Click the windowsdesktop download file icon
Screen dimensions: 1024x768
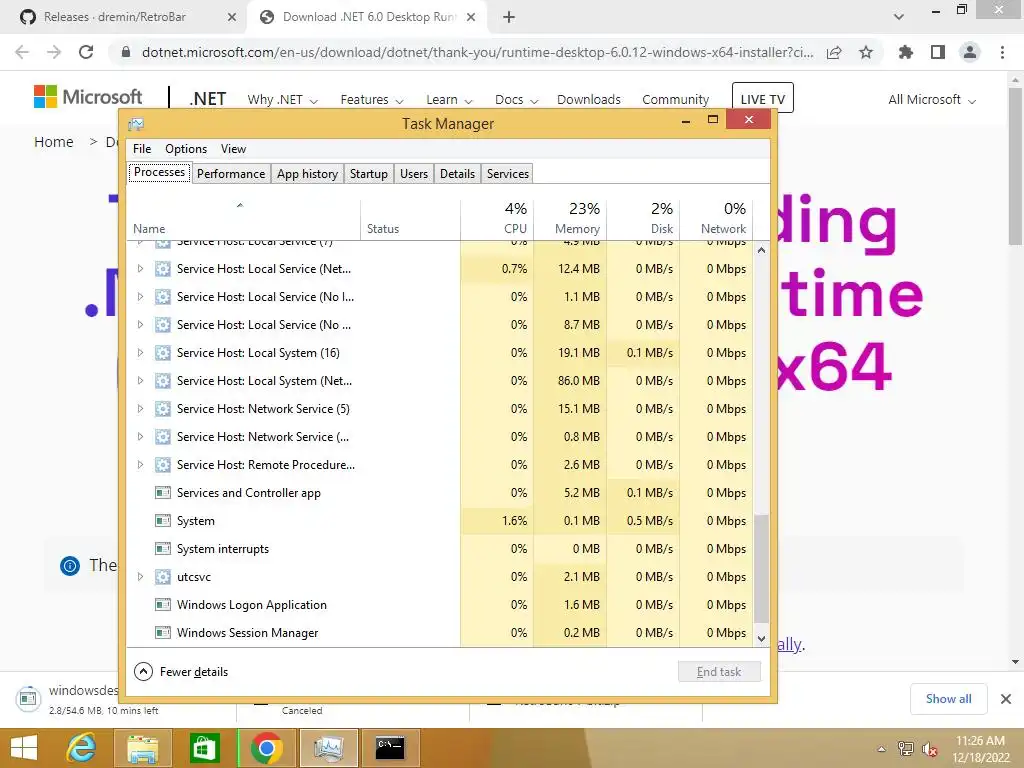point(27,698)
